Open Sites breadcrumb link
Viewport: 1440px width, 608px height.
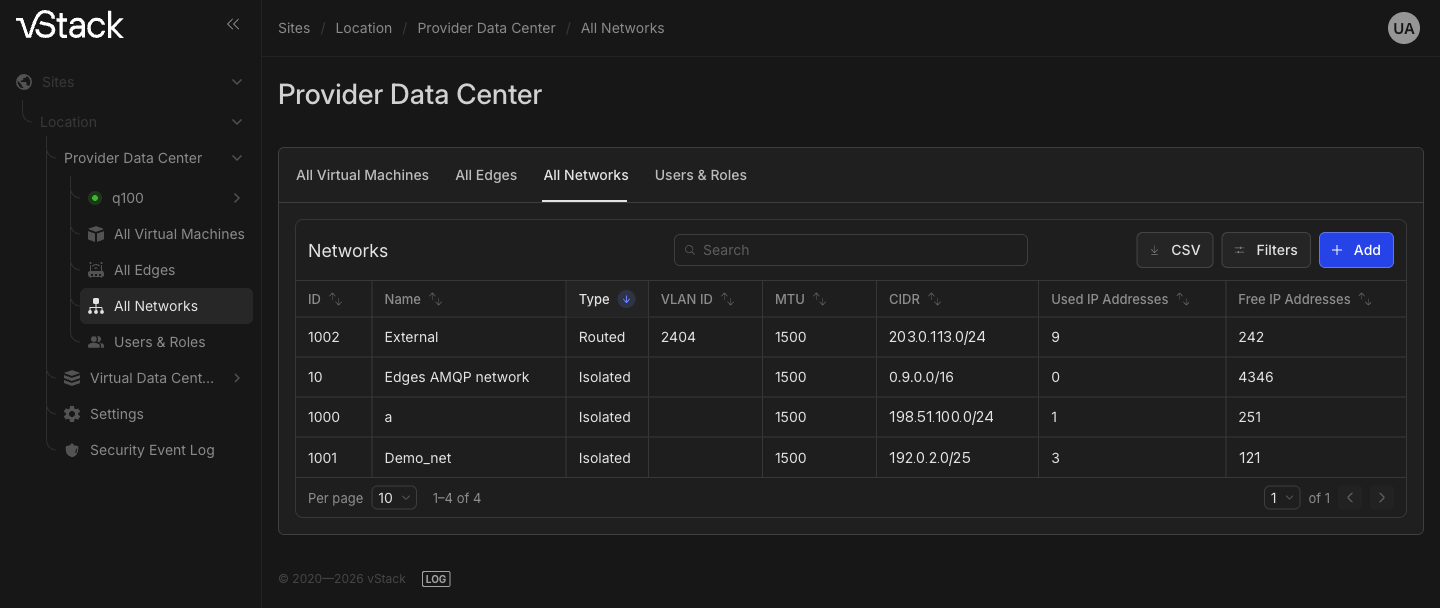(x=294, y=28)
